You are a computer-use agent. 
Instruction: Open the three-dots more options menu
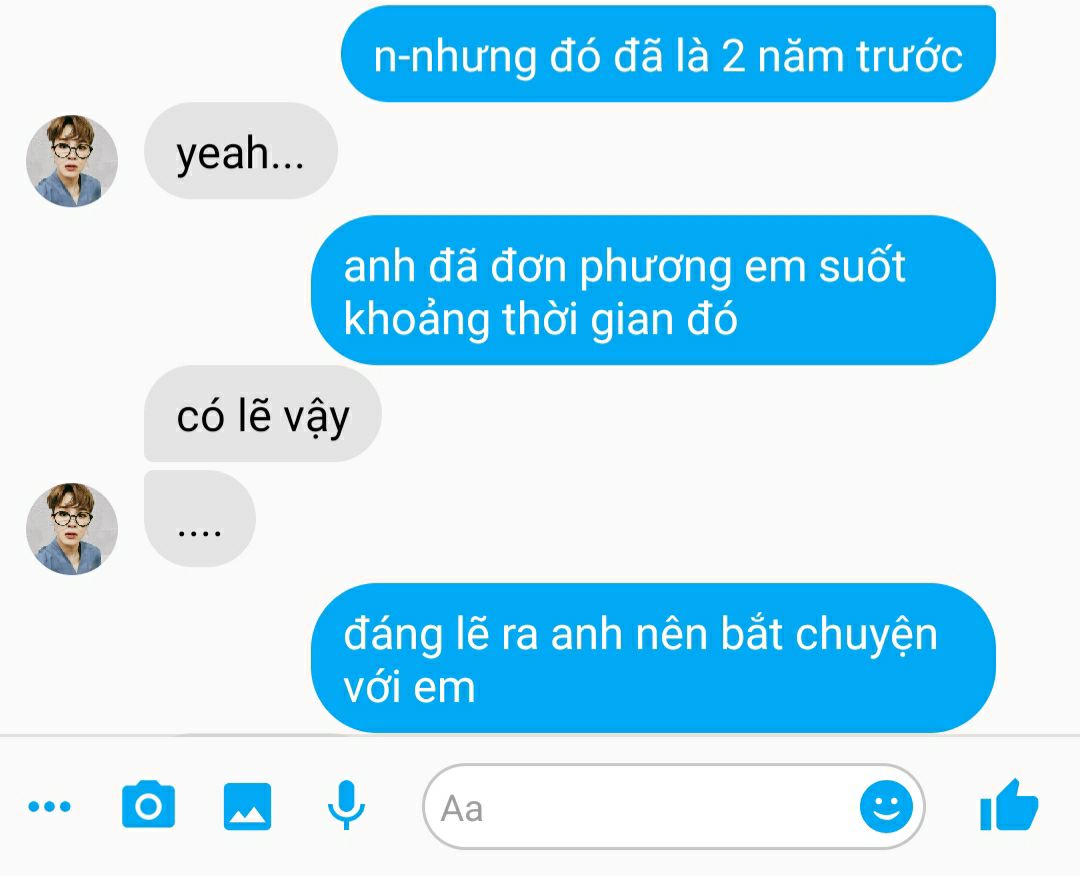pos(49,806)
